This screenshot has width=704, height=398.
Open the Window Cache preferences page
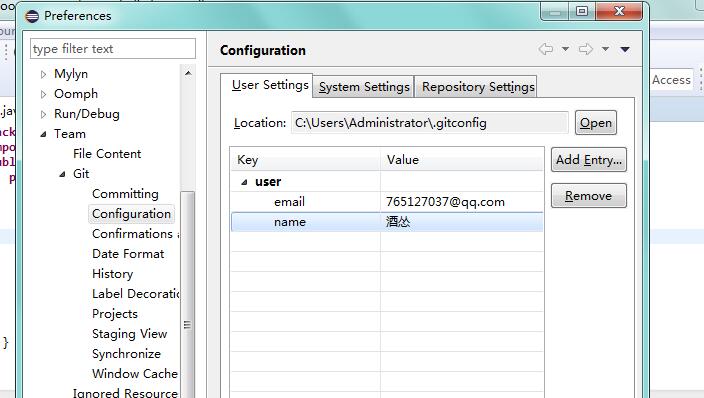(135, 374)
